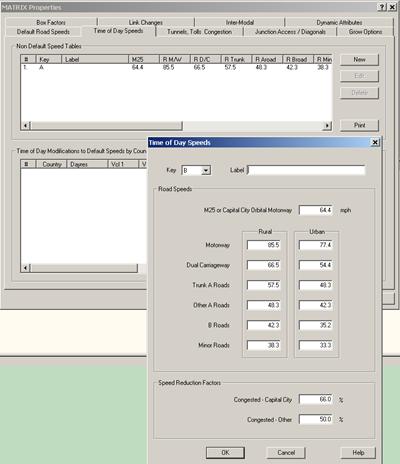Click the Label column header in speed table

[95, 59]
